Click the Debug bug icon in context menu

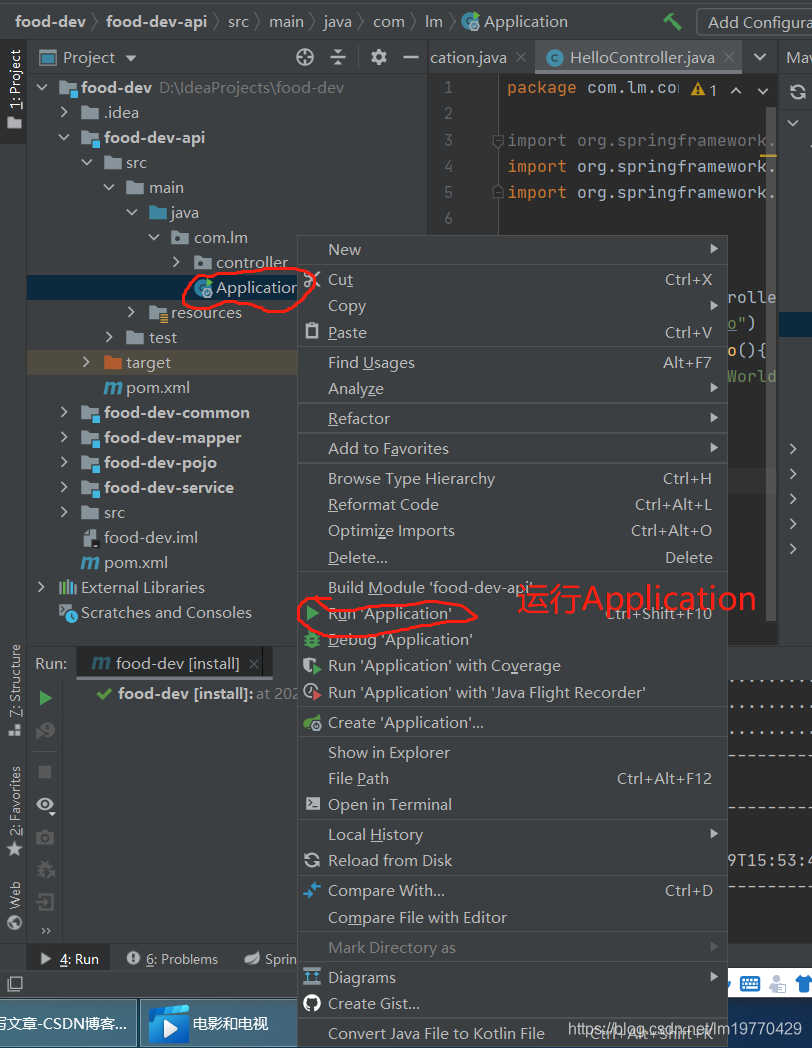[x=312, y=640]
